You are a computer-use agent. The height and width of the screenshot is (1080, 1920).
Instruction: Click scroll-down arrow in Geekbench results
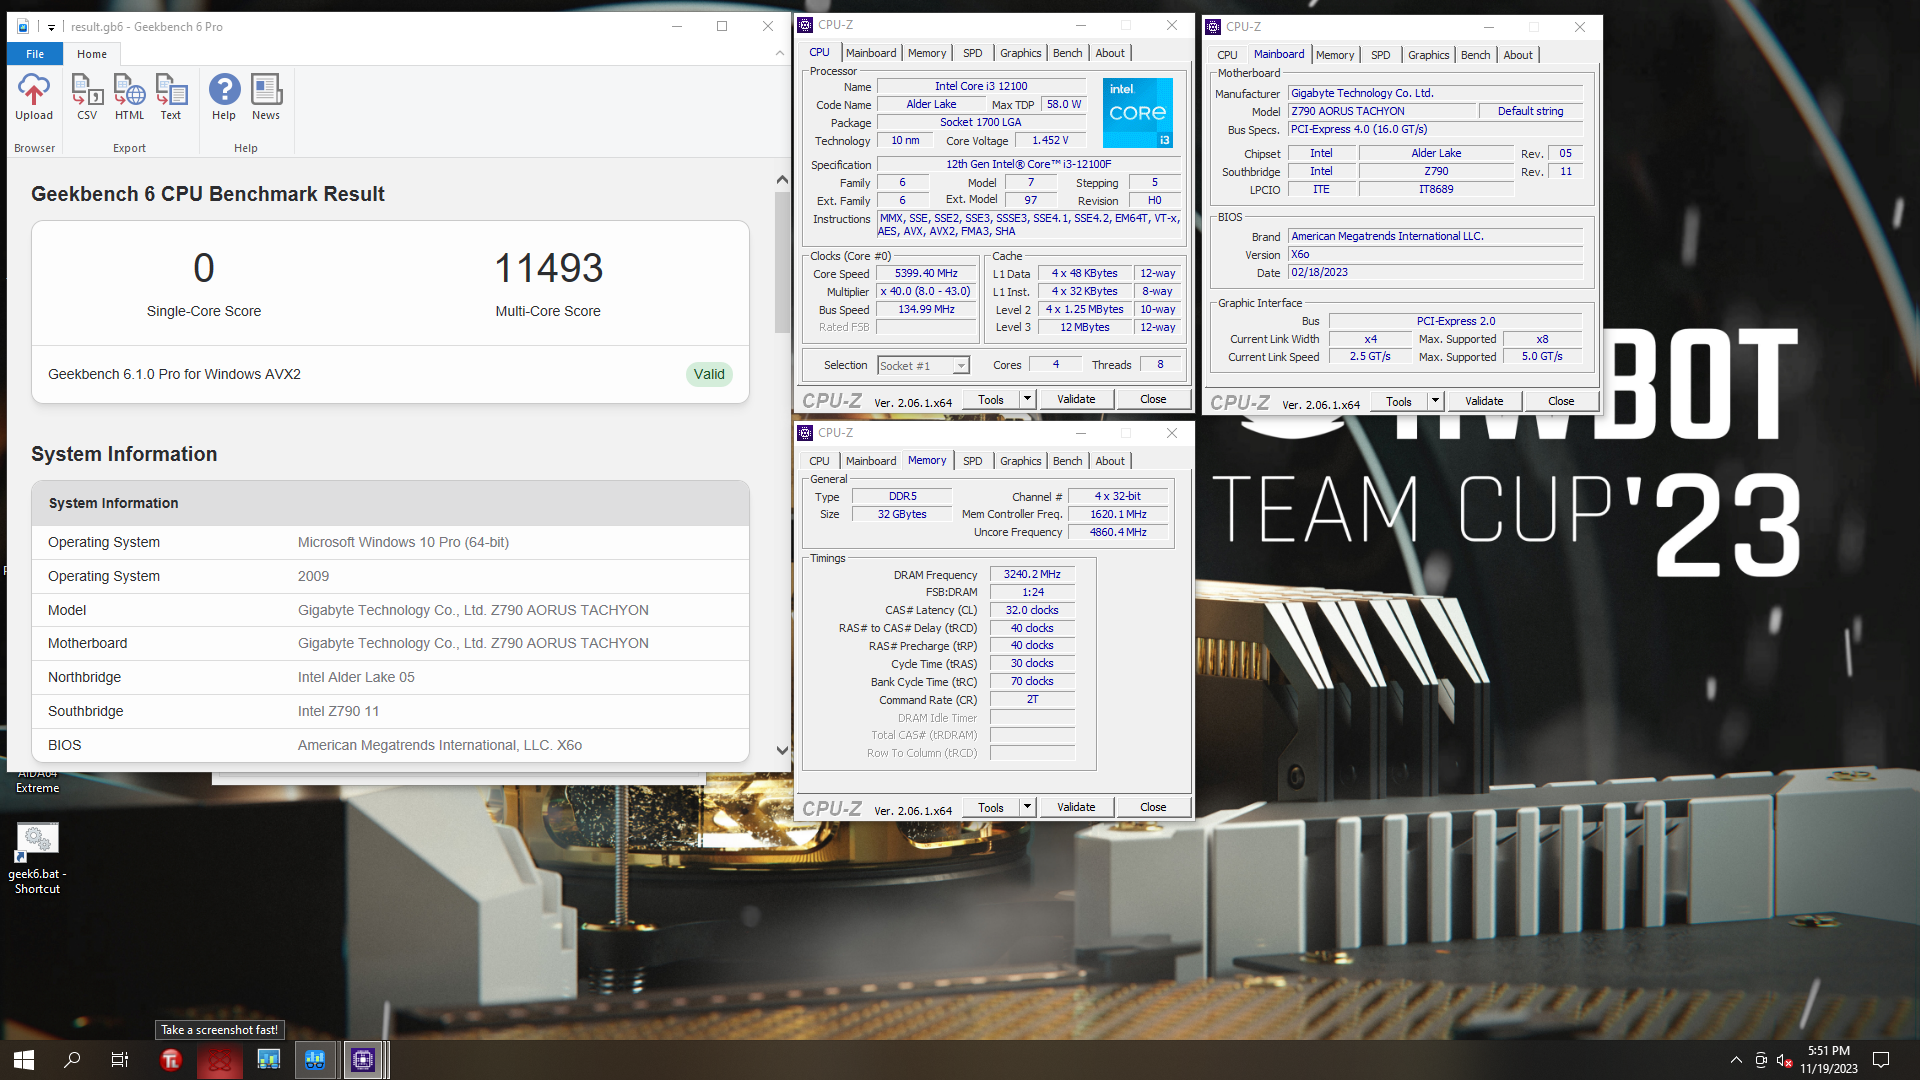[x=782, y=750]
